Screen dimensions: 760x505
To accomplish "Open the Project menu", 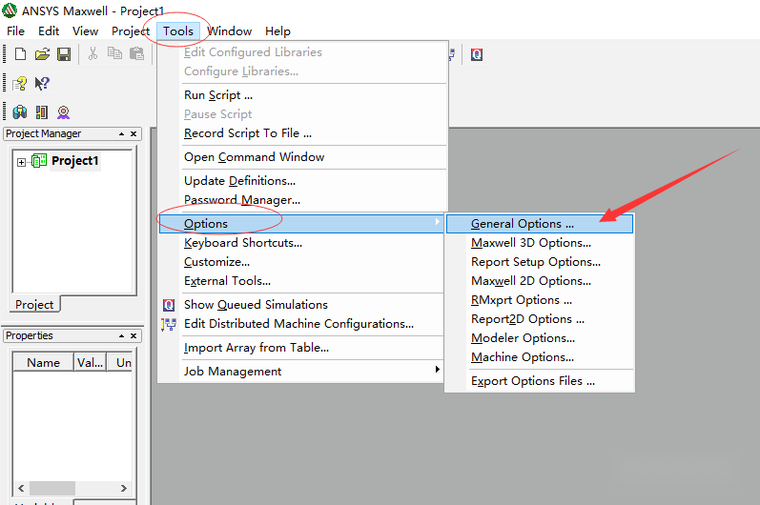I will [x=130, y=31].
